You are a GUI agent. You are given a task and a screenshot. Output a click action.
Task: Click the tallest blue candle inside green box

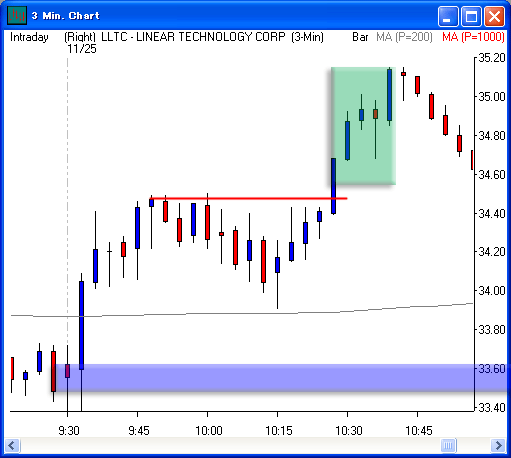point(389,95)
